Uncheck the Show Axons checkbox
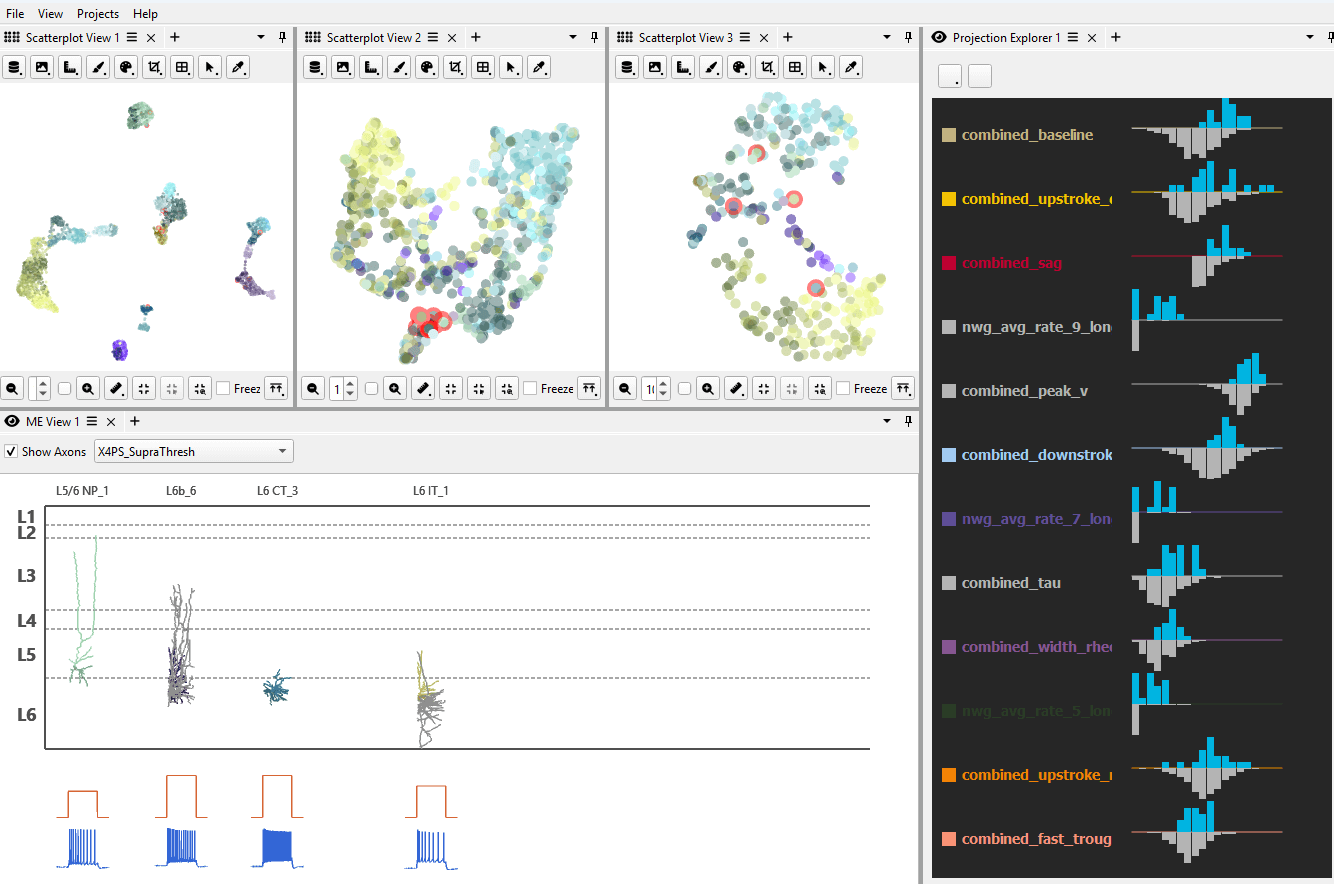Viewport: 1334px width, 884px height. [12, 451]
